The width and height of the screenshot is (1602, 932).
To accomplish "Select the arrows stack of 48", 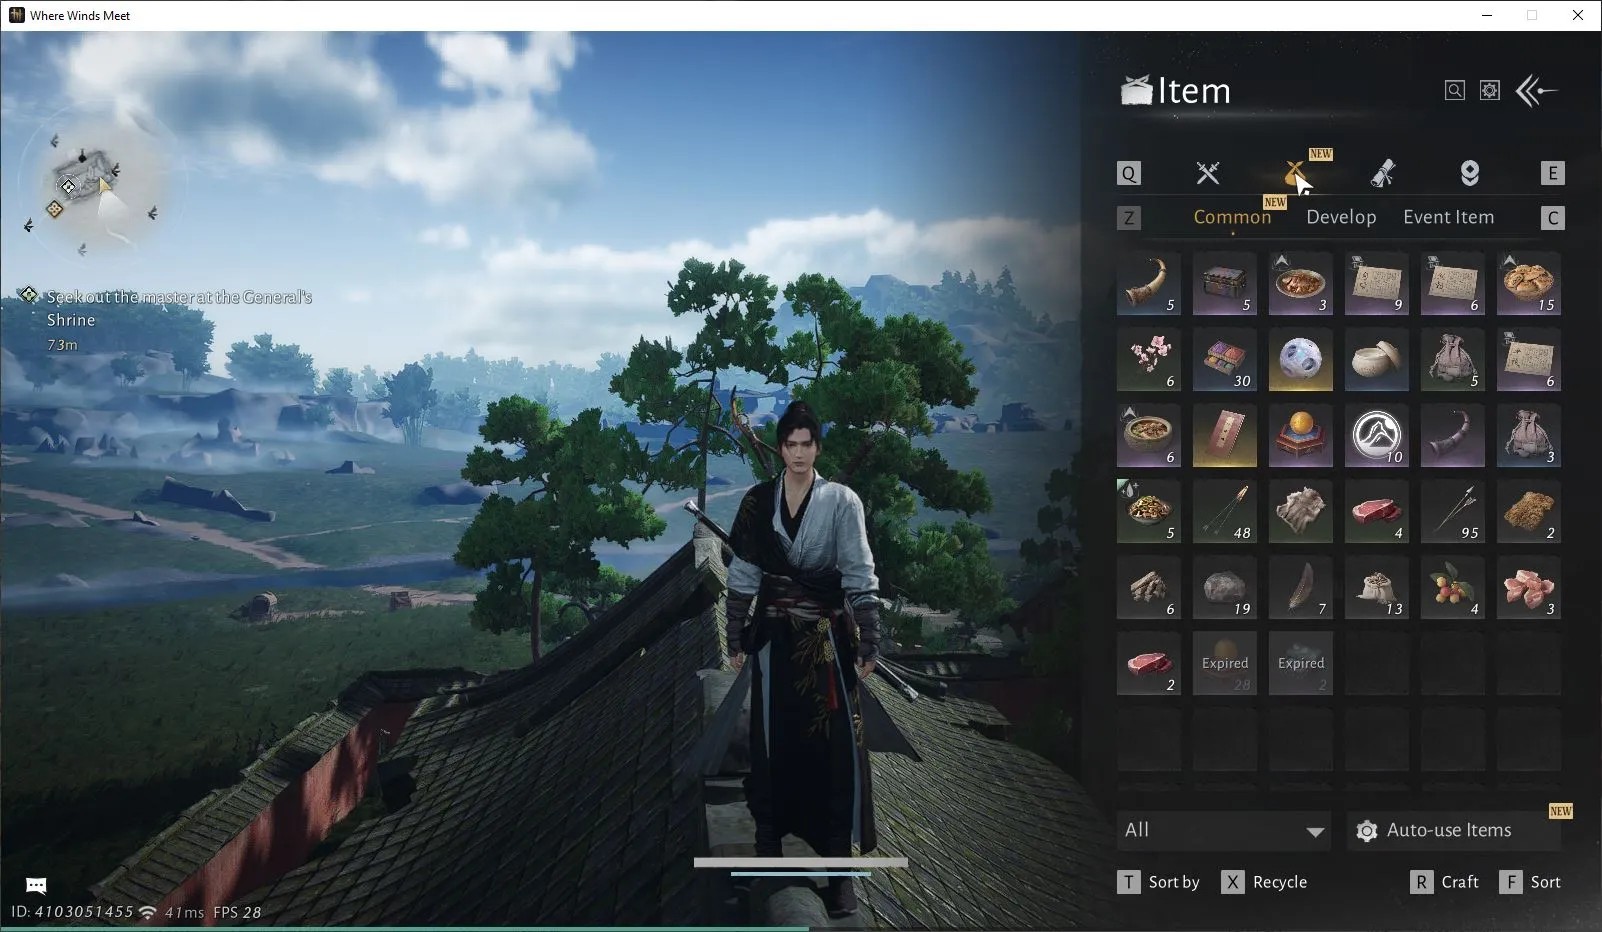I will pyautogui.click(x=1225, y=511).
